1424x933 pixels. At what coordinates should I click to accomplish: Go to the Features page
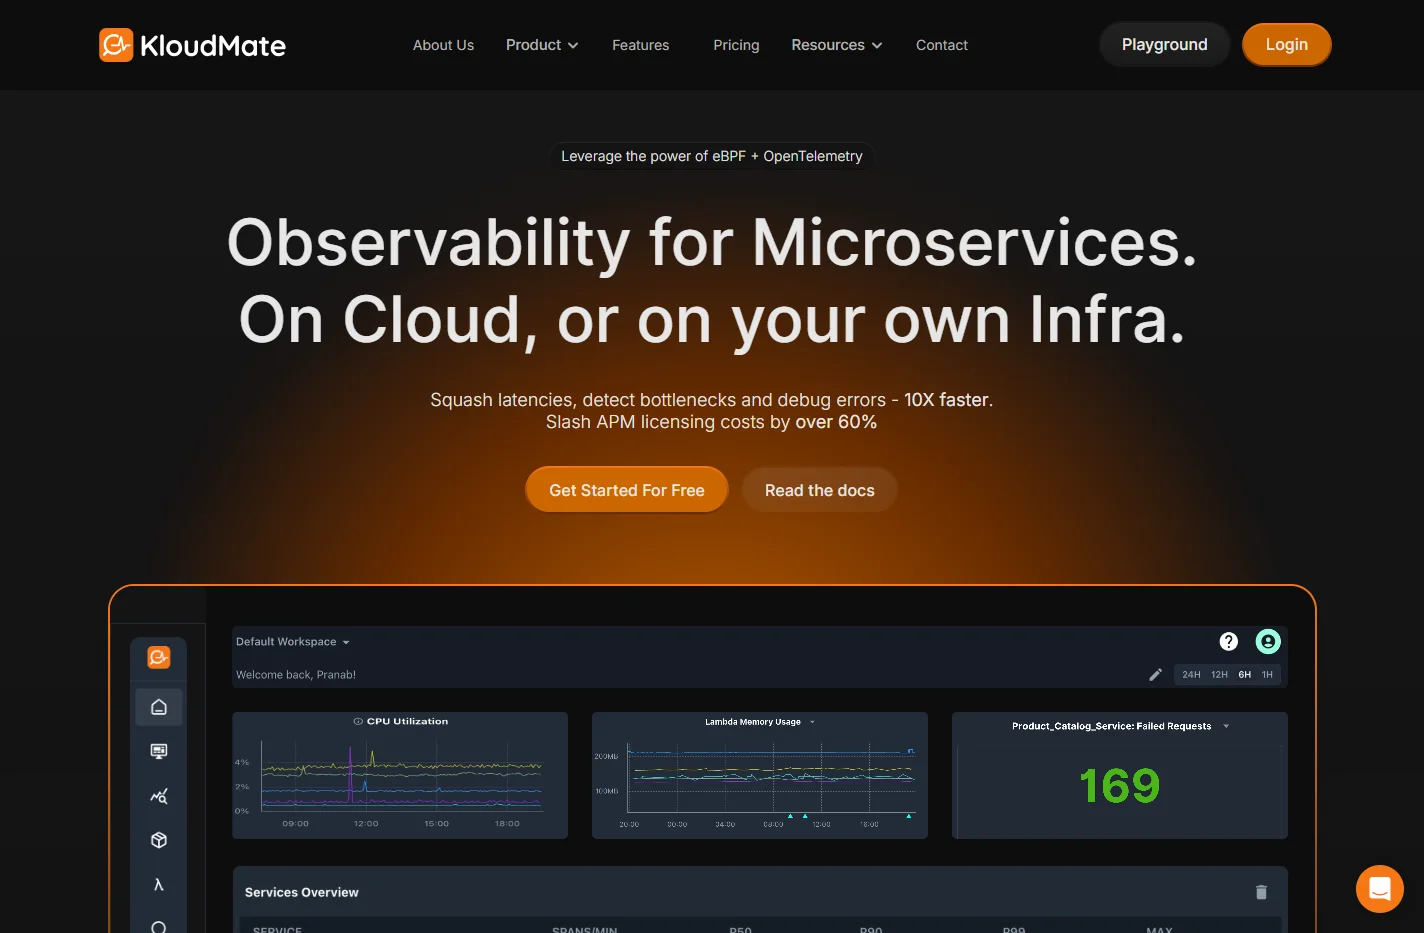[x=640, y=45]
